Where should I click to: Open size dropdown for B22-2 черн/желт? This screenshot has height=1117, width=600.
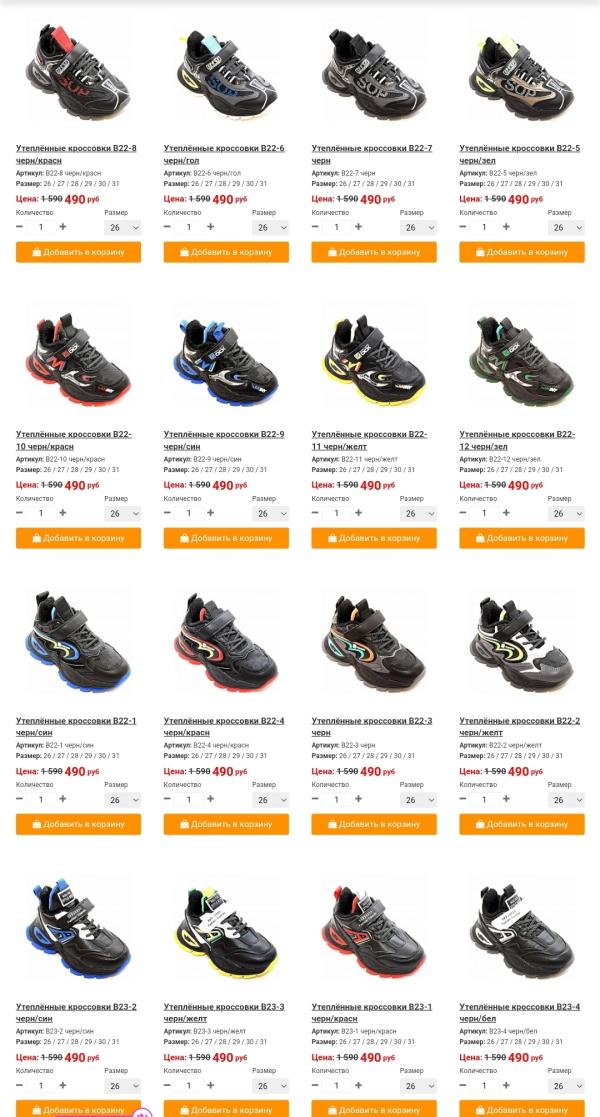pos(567,800)
